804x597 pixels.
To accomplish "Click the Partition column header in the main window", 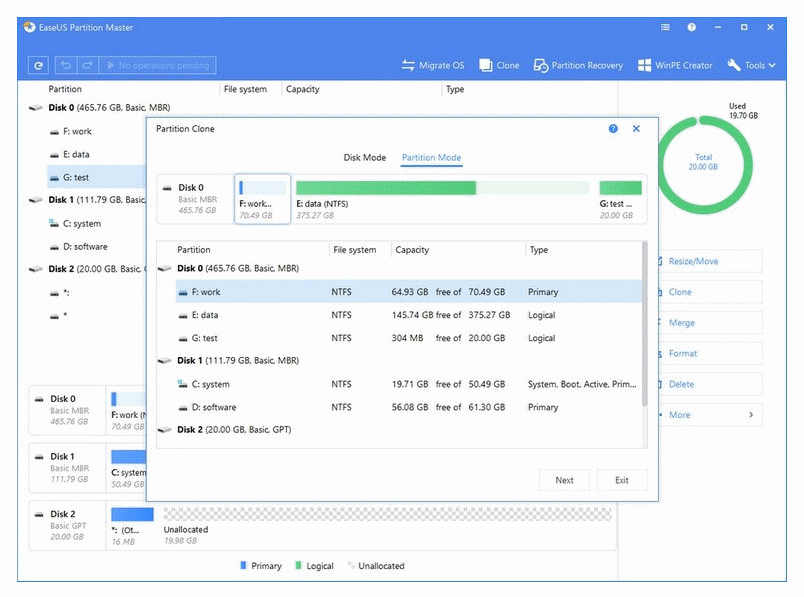I will coord(65,89).
